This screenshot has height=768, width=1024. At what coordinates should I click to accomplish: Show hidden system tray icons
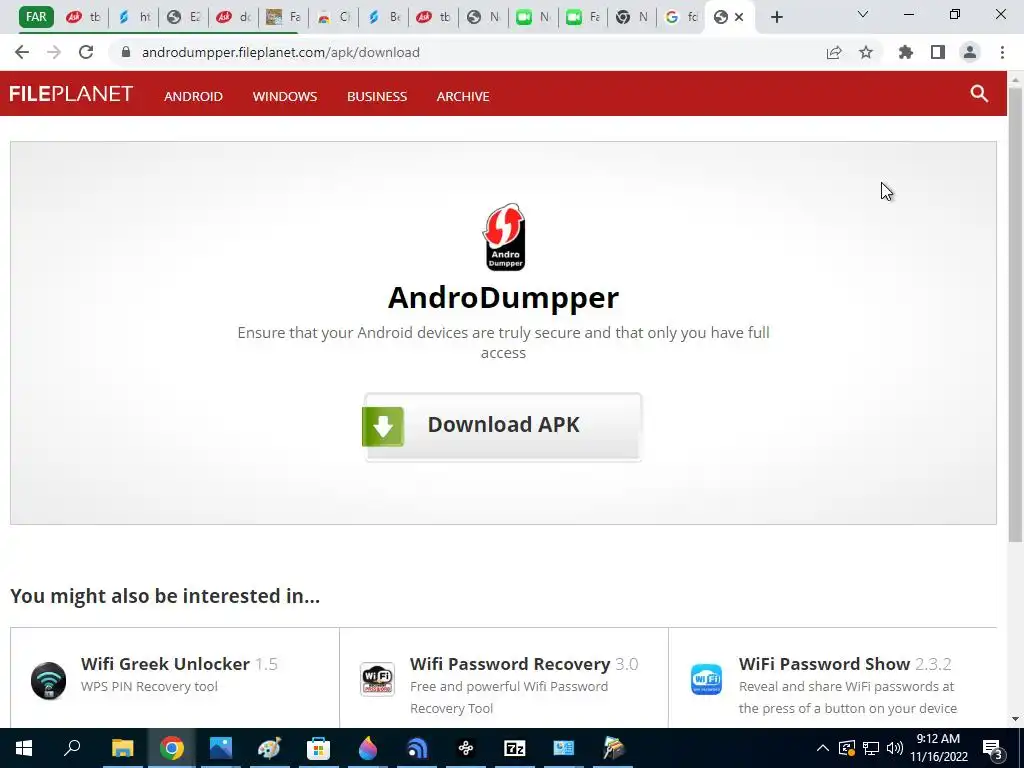pyautogui.click(x=823, y=748)
